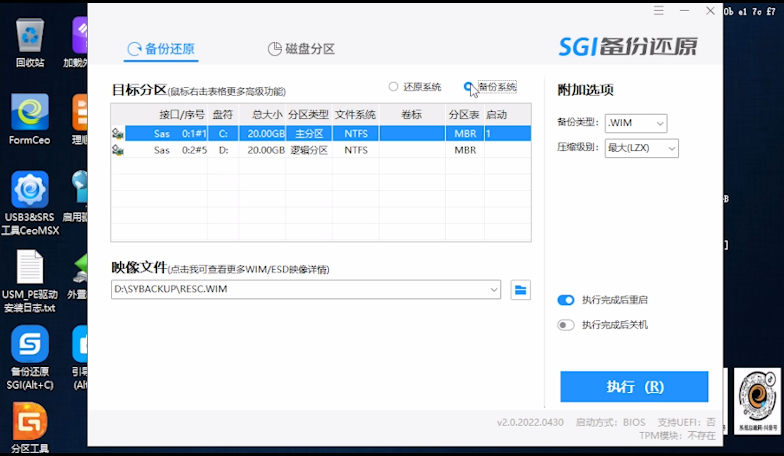Click the NTFS cell in C: row

356,134
